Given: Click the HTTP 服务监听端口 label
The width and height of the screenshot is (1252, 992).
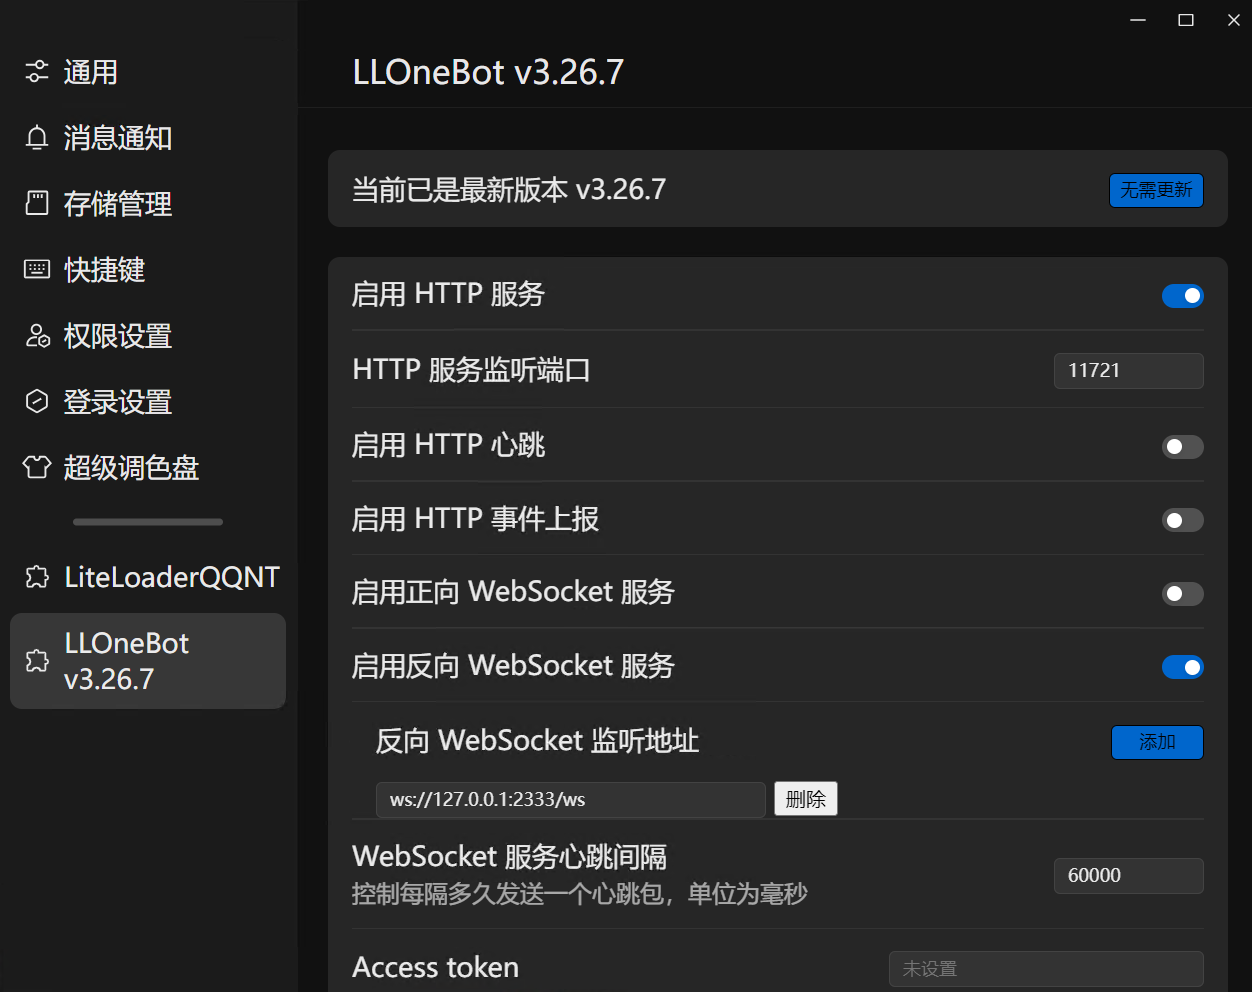Looking at the screenshot, I should [x=471, y=370].
